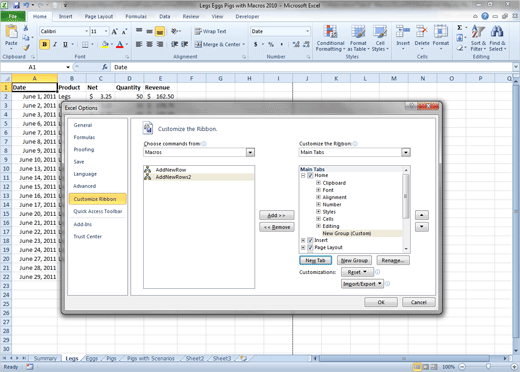Click the Excel Help question icon
The width and height of the screenshot is (520, 372).
point(485,16)
